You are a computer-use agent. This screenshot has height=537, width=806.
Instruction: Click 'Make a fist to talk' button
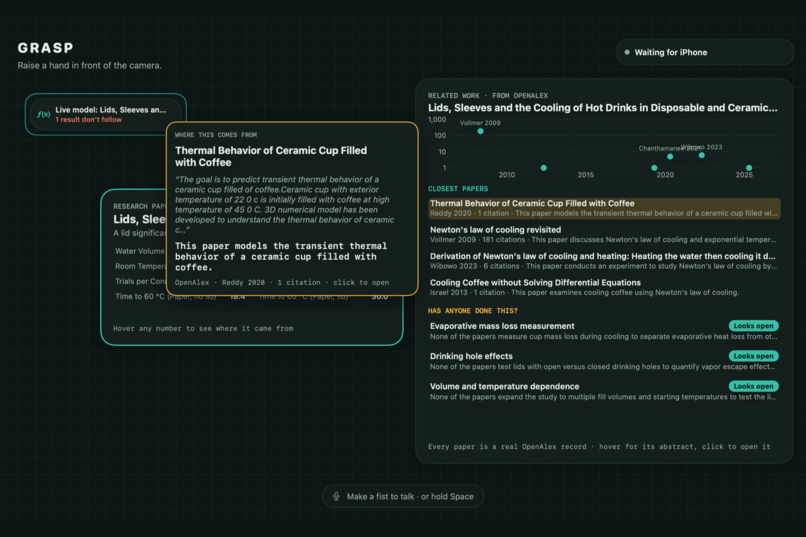403,496
